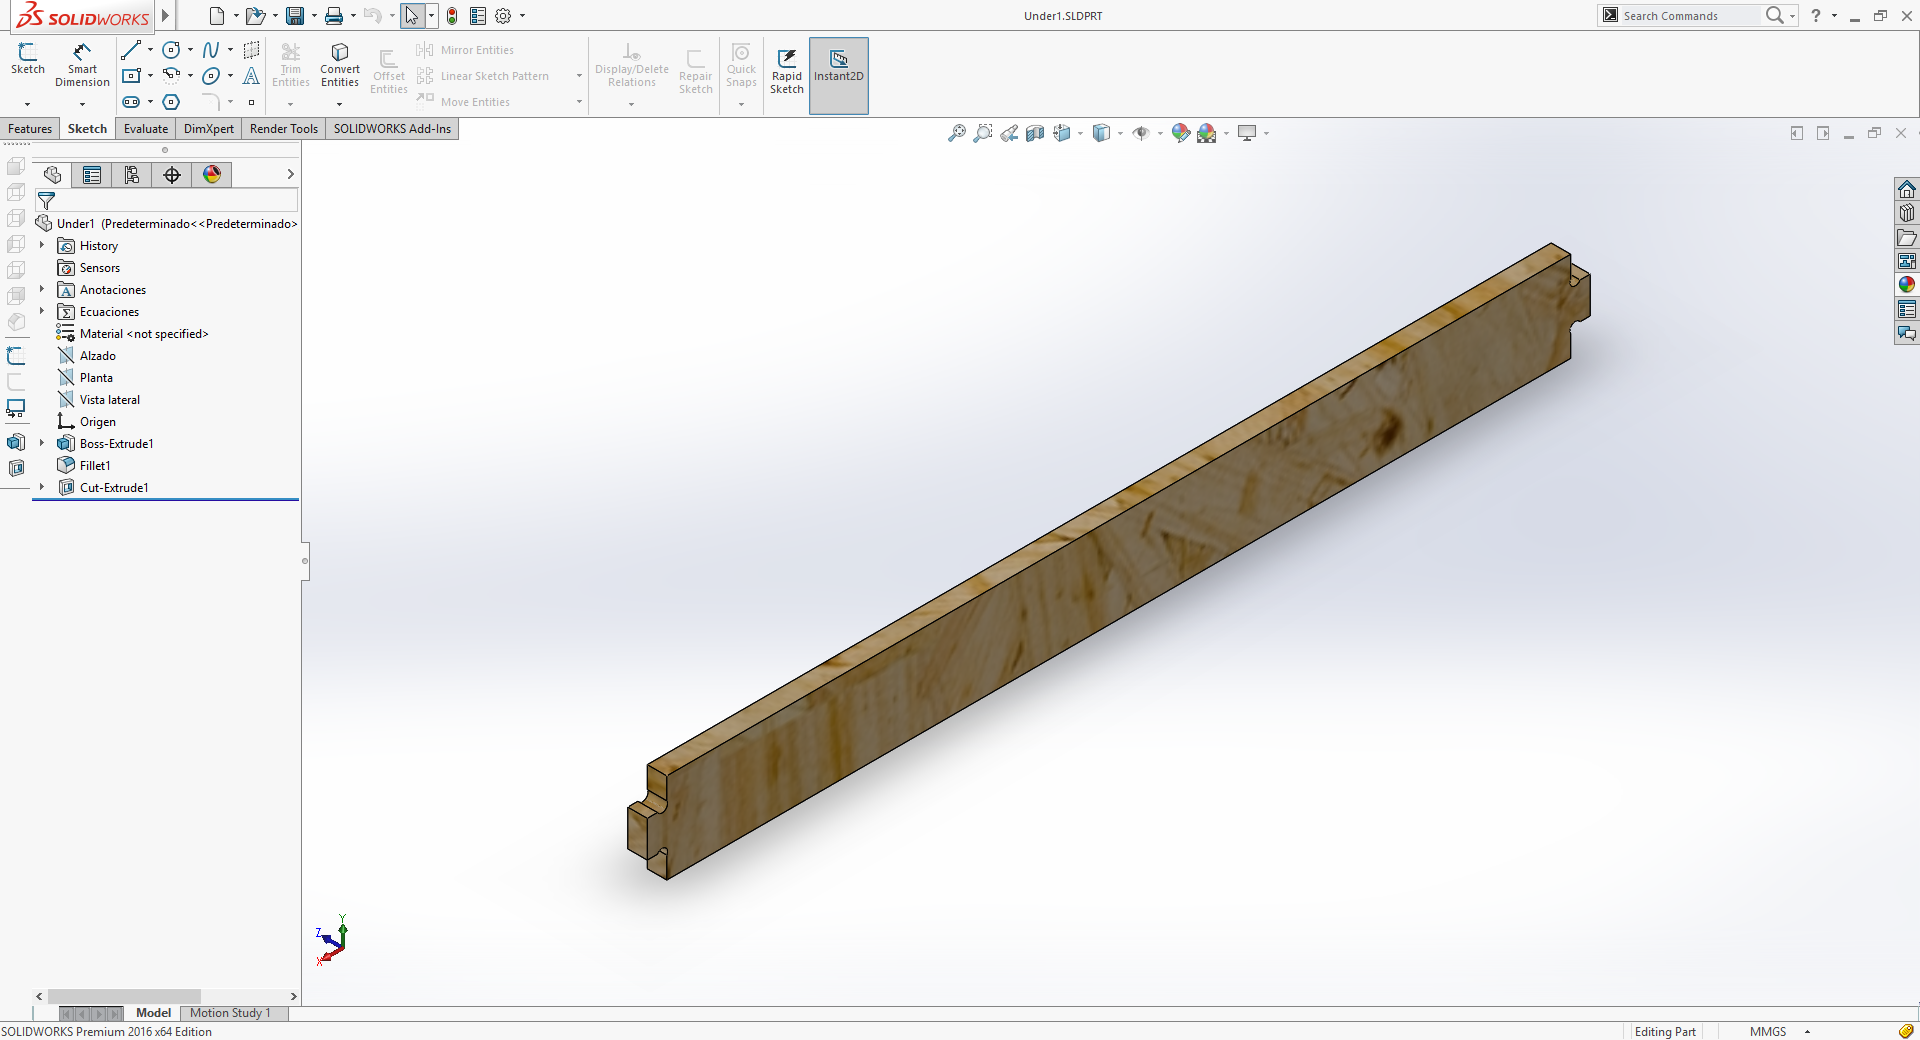Image resolution: width=1920 pixels, height=1040 pixels.
Task: Click the Rebuild traffic light icon
Action: [452, 16]
